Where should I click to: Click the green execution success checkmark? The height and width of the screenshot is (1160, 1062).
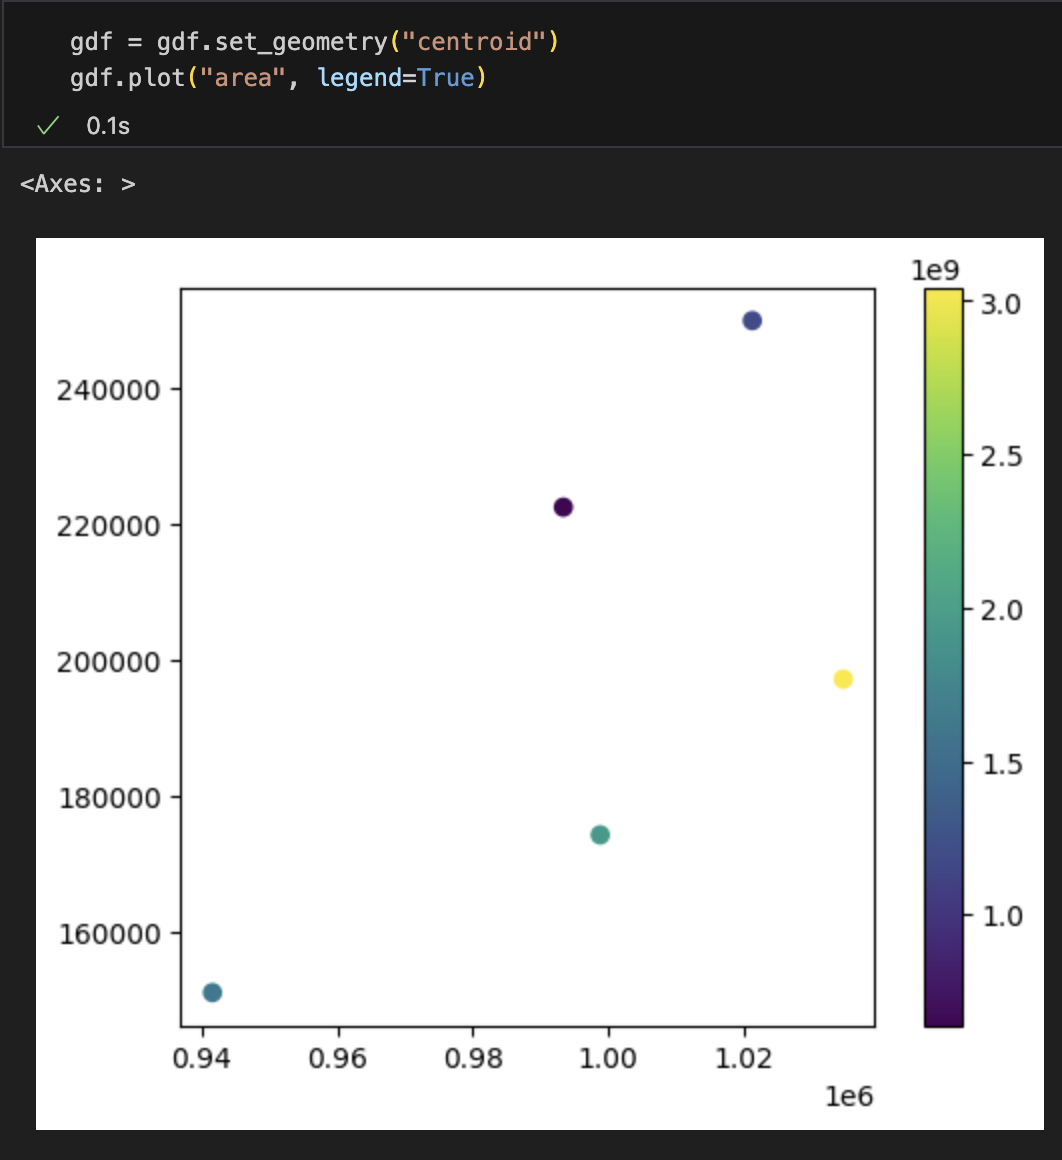pyautogui.click(x=45, y=126)
